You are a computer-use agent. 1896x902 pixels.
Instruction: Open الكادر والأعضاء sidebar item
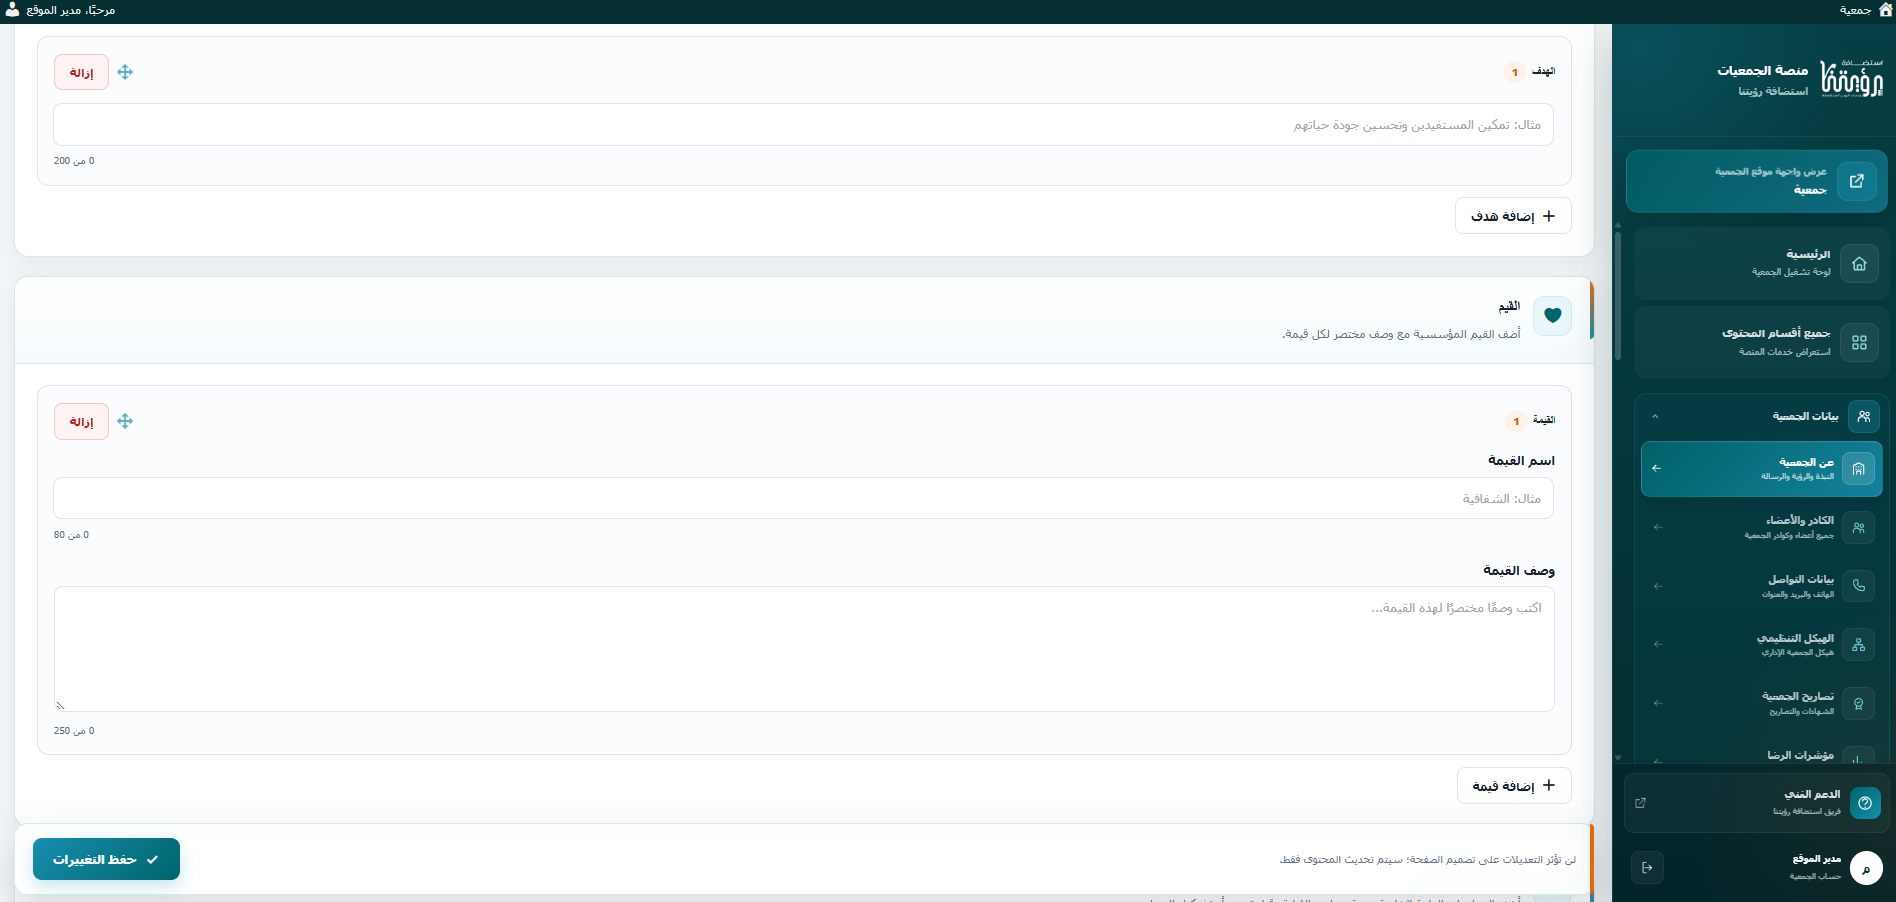1761,527
